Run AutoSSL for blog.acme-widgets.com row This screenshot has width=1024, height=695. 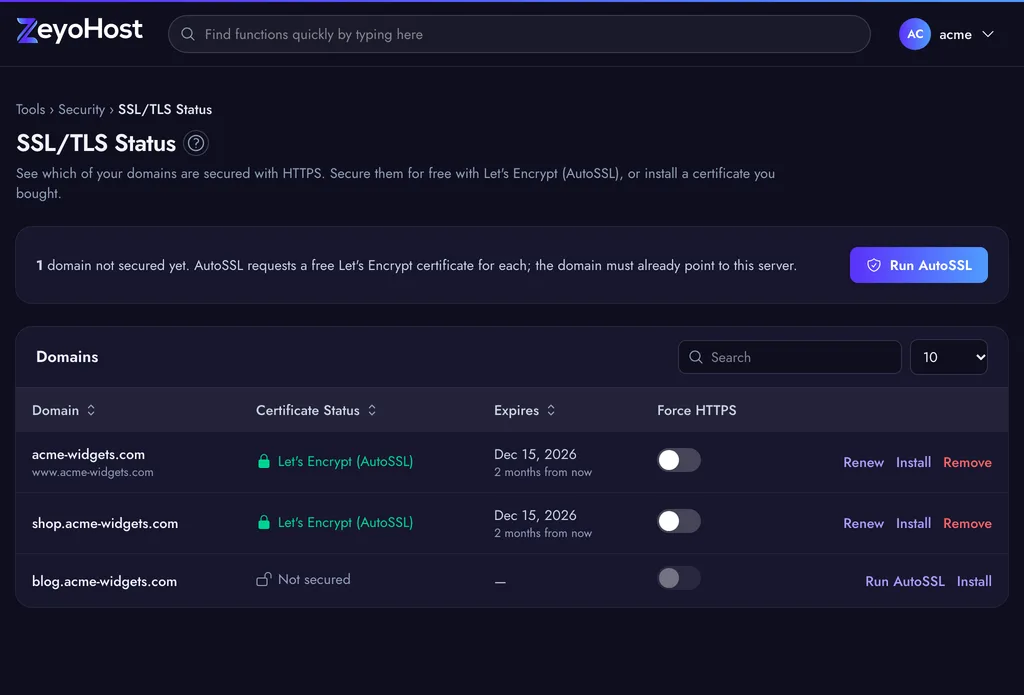pos(904,581)
